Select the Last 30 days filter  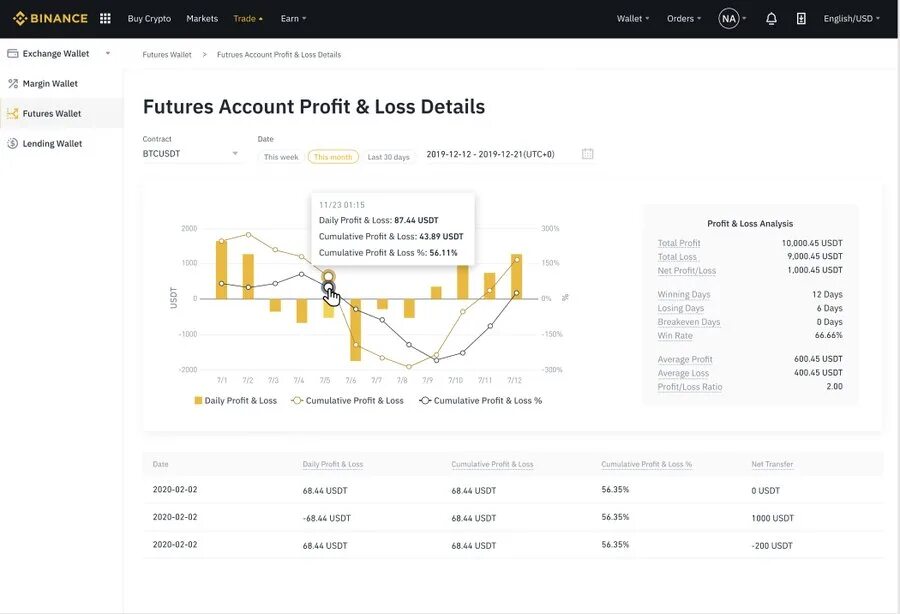tap(388, 157)
